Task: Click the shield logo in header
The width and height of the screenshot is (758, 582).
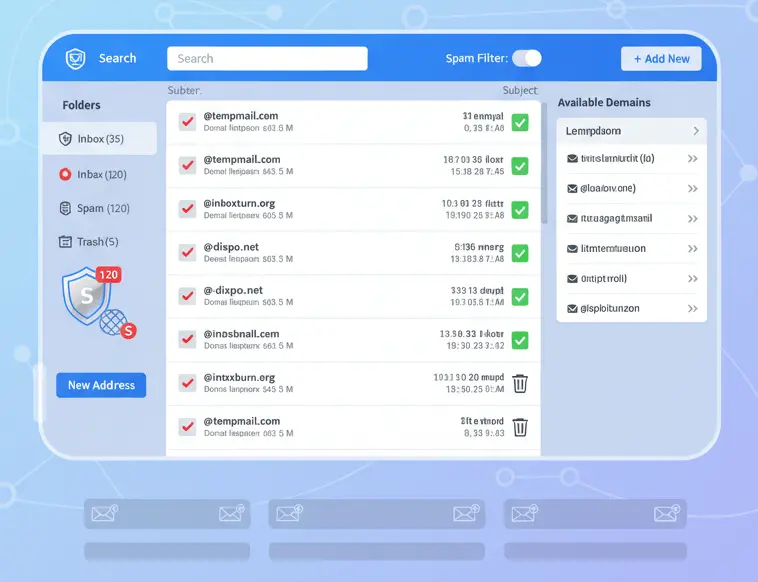Action: point(75,59)
